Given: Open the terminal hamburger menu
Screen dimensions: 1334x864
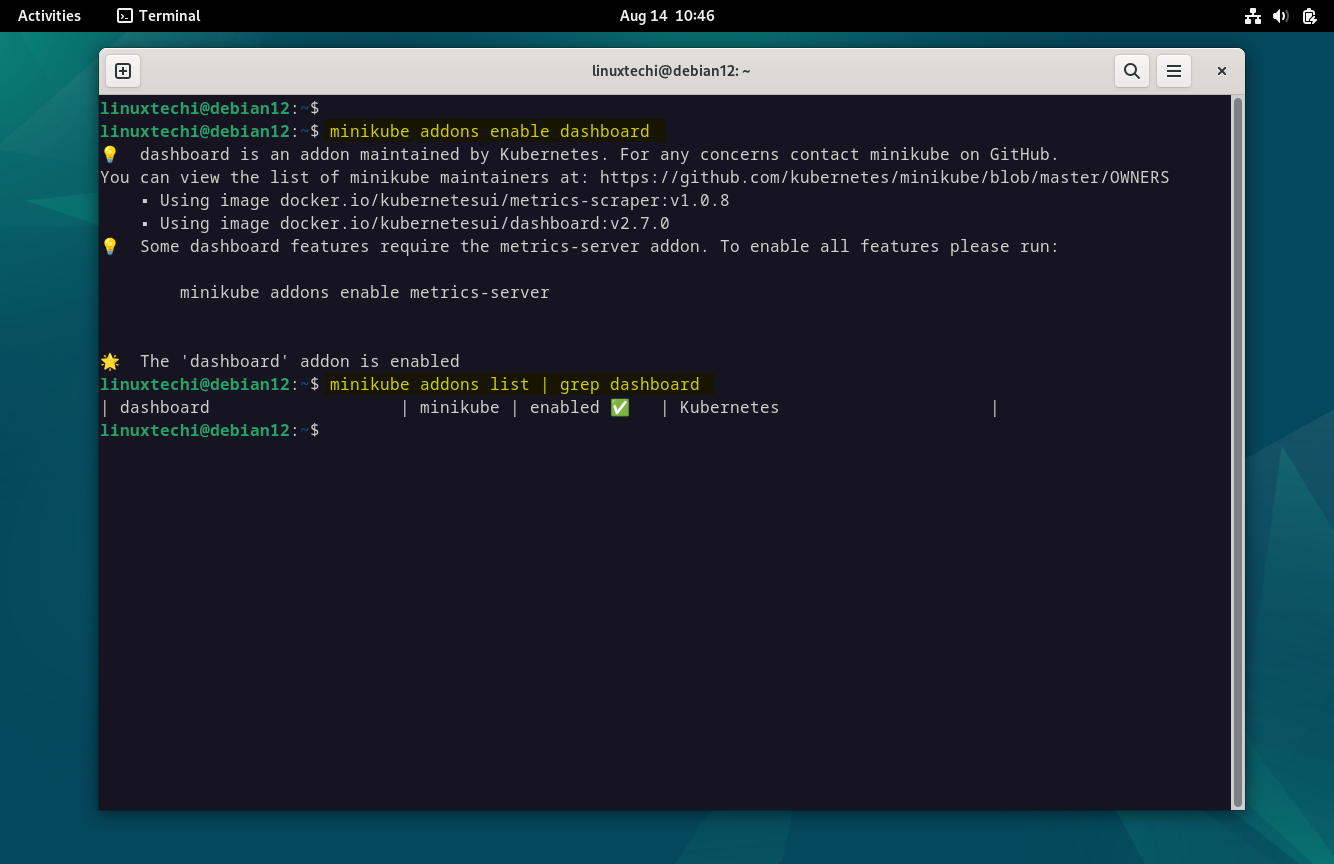Looking at the screenshot, I should [1174, 71].
